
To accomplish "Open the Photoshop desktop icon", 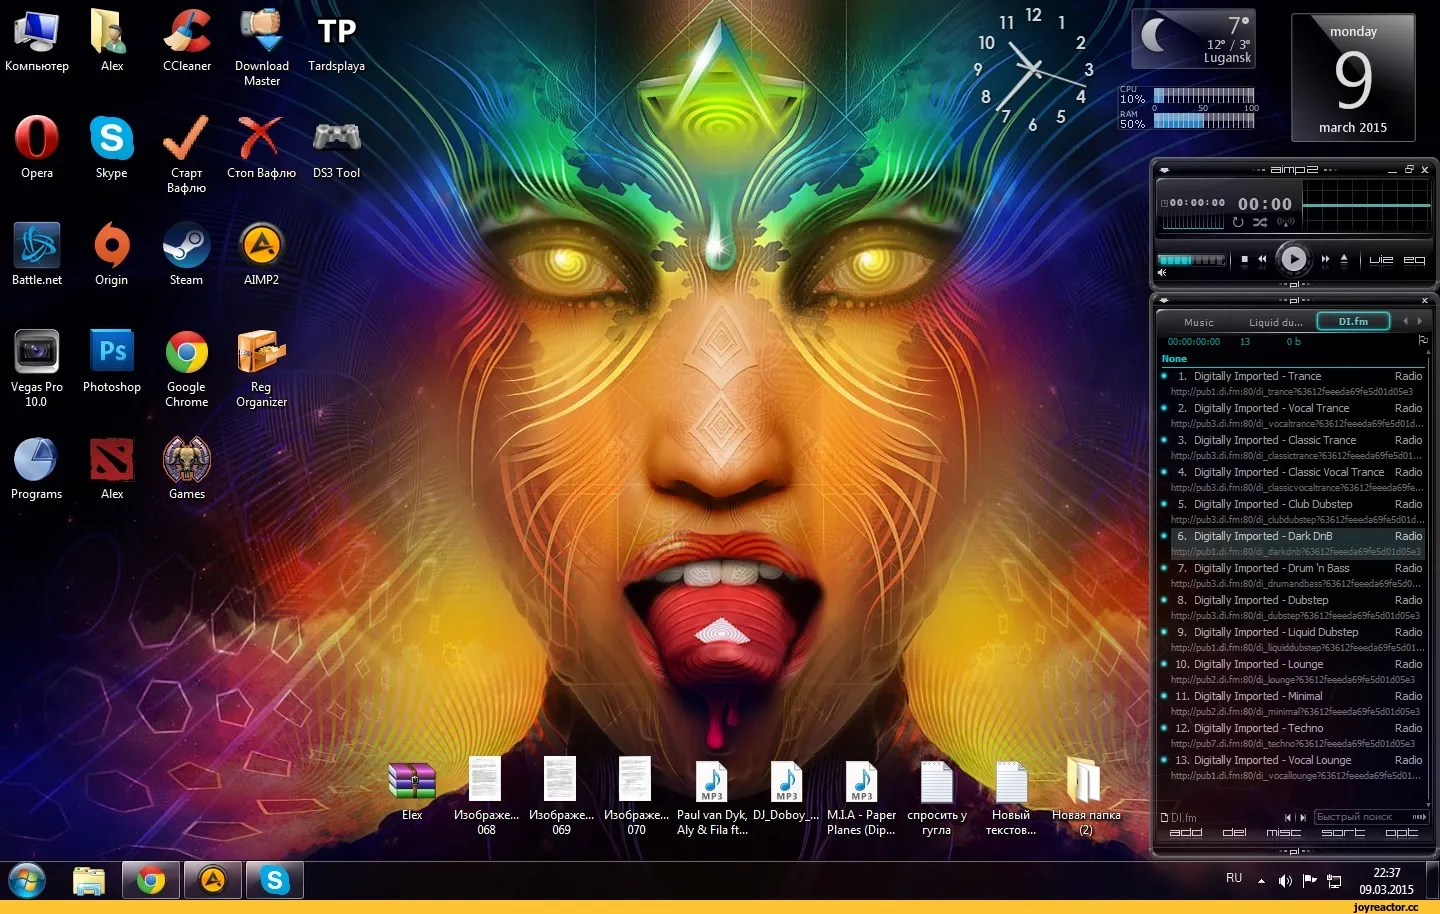I will click(x=112, y=361).
